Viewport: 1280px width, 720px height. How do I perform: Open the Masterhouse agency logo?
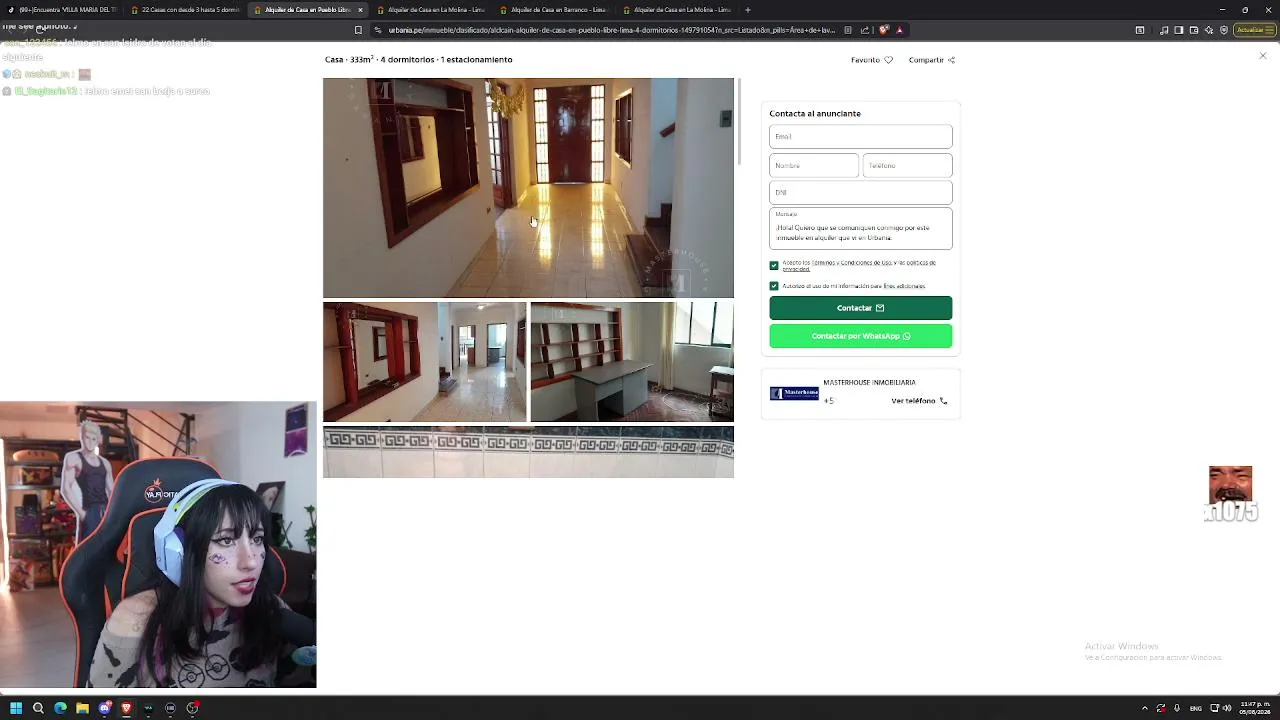click(794, 393)
